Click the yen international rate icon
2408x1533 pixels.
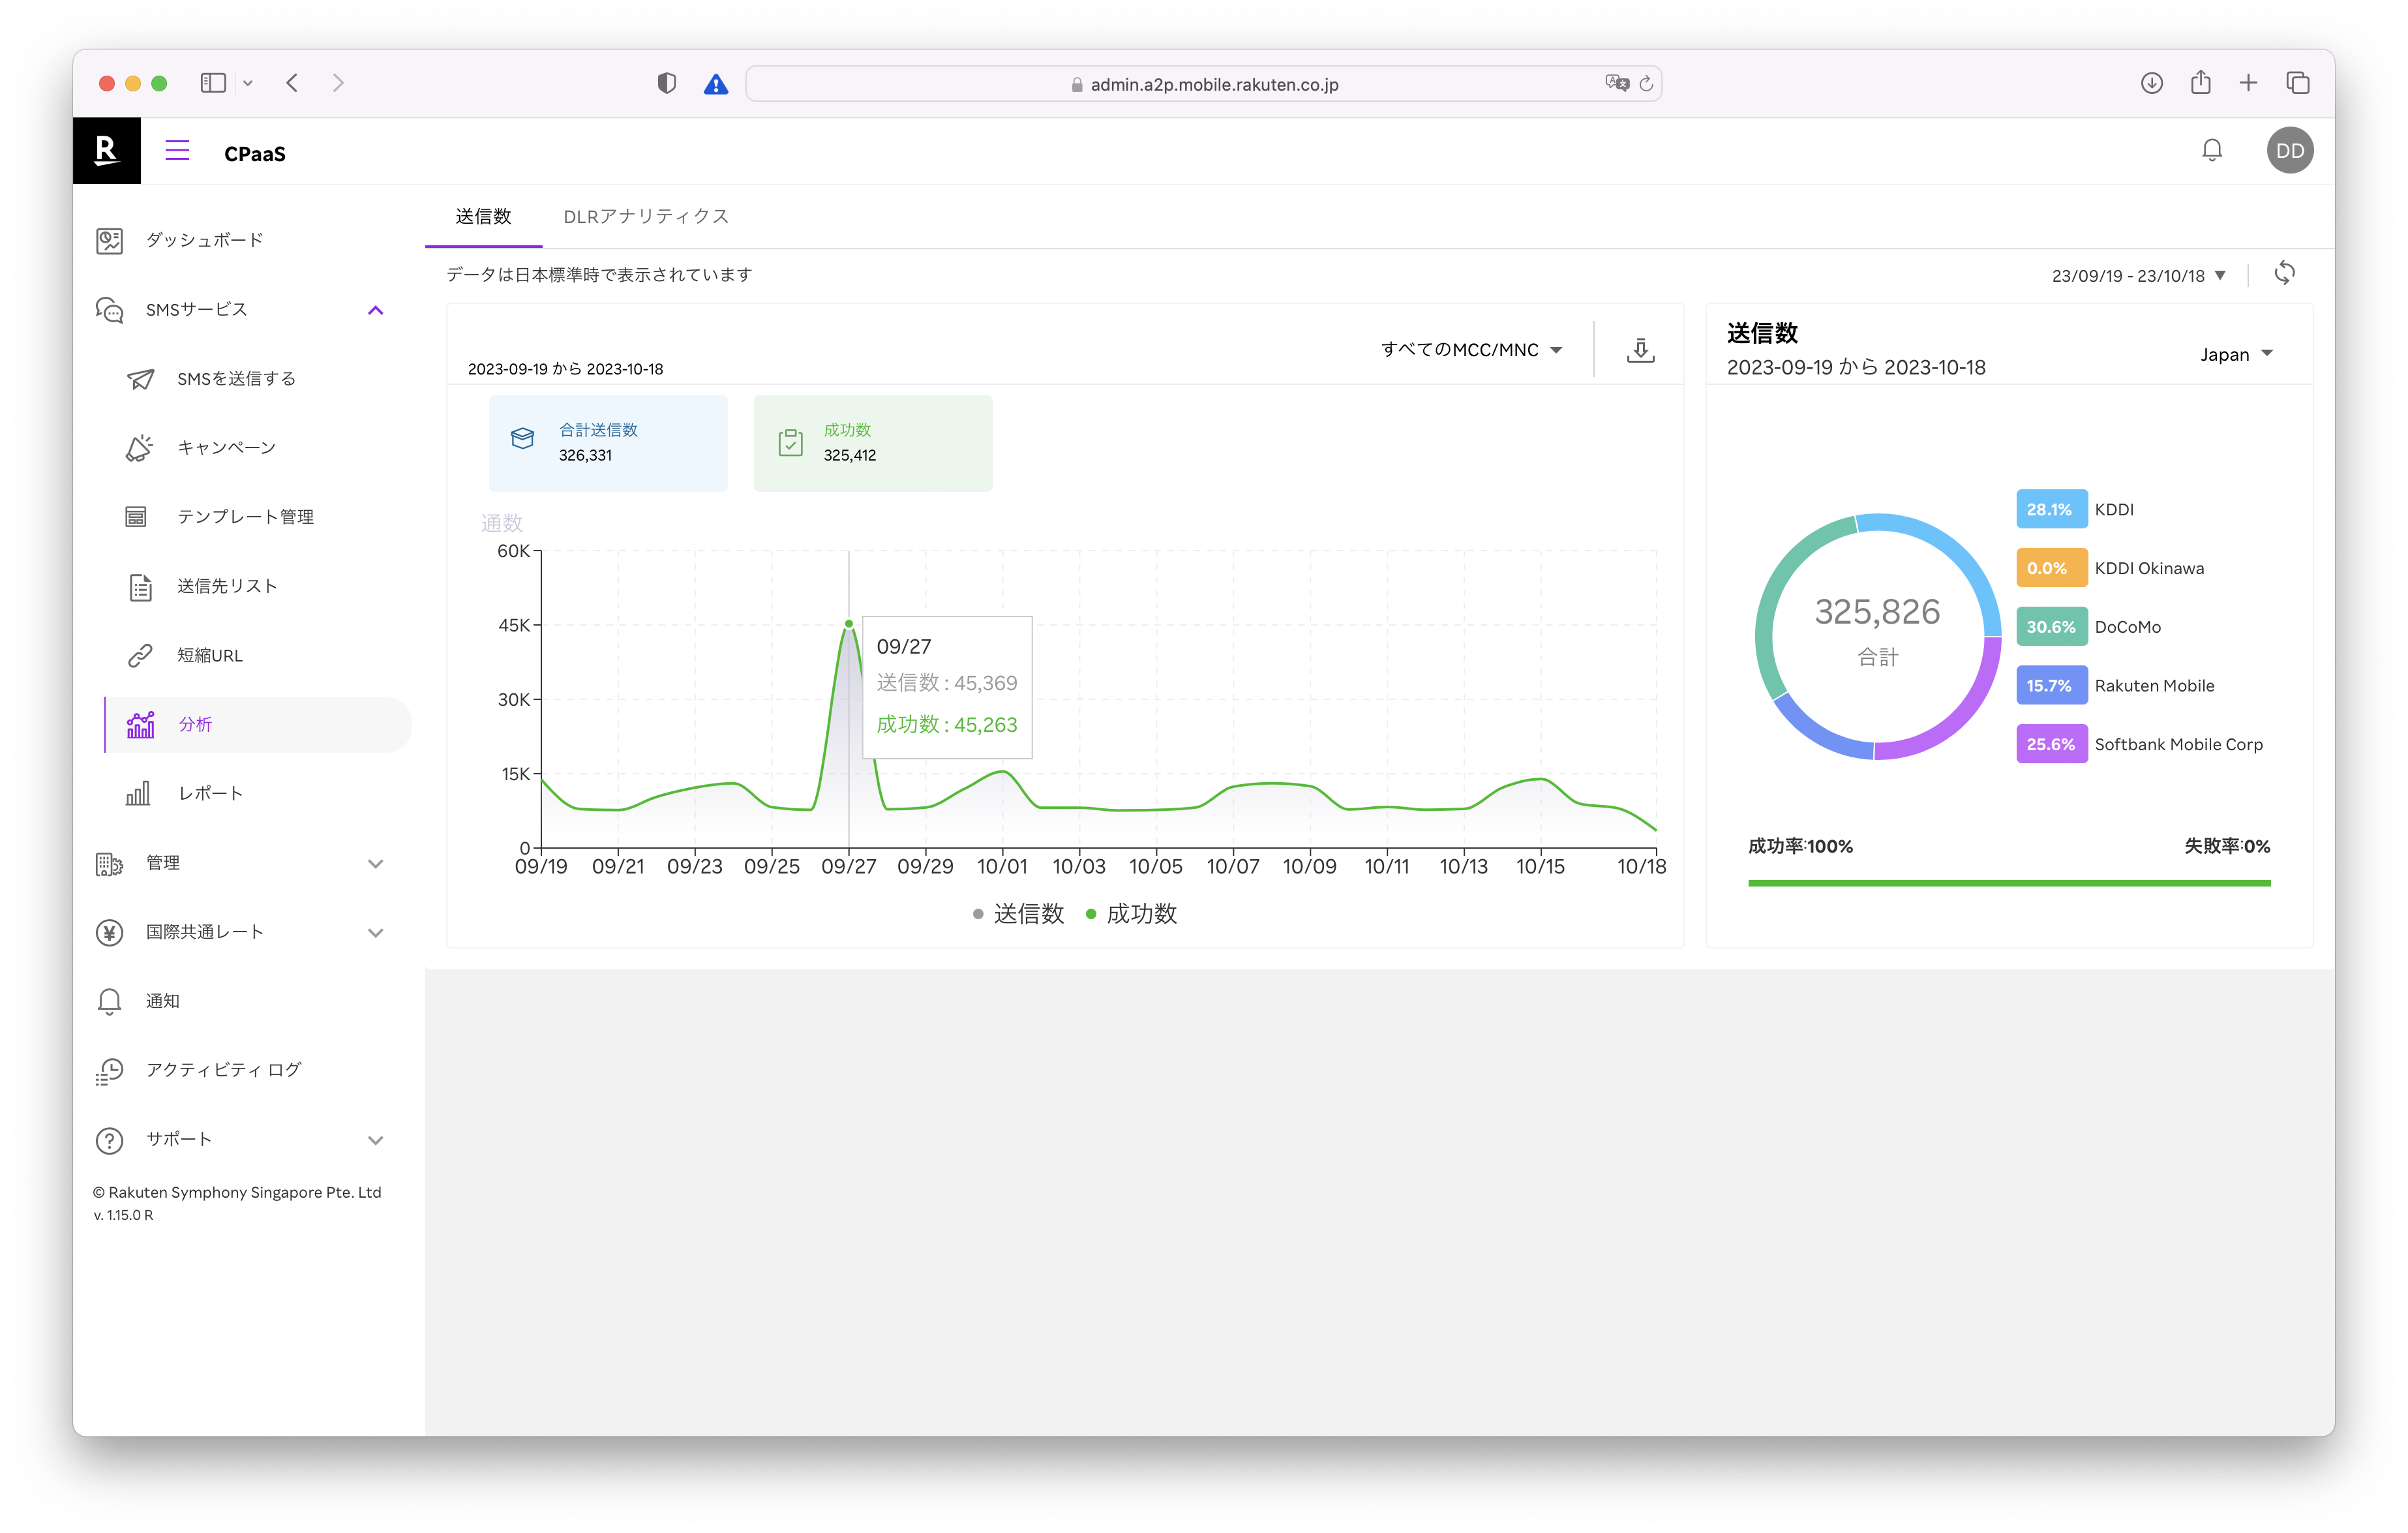click(109, 933)
